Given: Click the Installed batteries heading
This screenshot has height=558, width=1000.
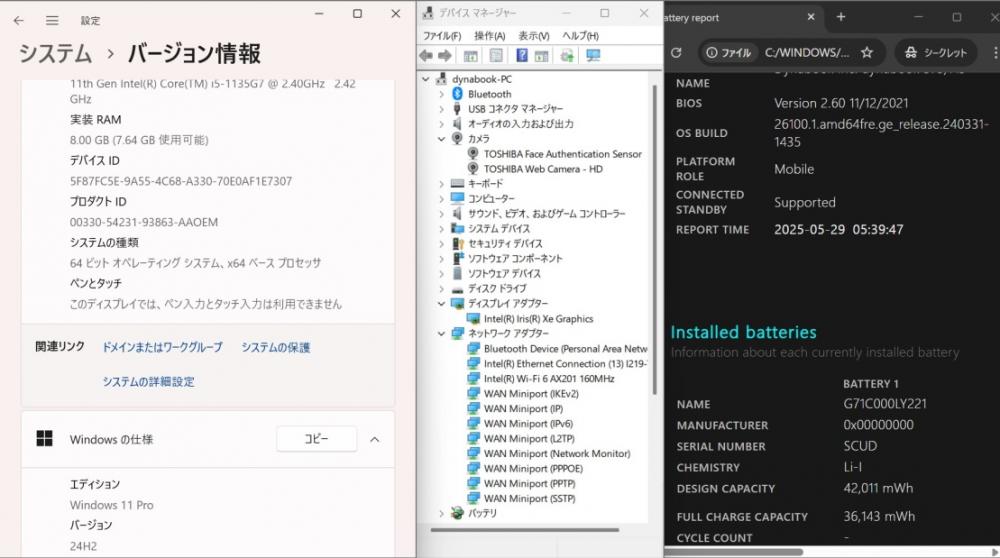Looking at the screenshot, I should point(744,332).
